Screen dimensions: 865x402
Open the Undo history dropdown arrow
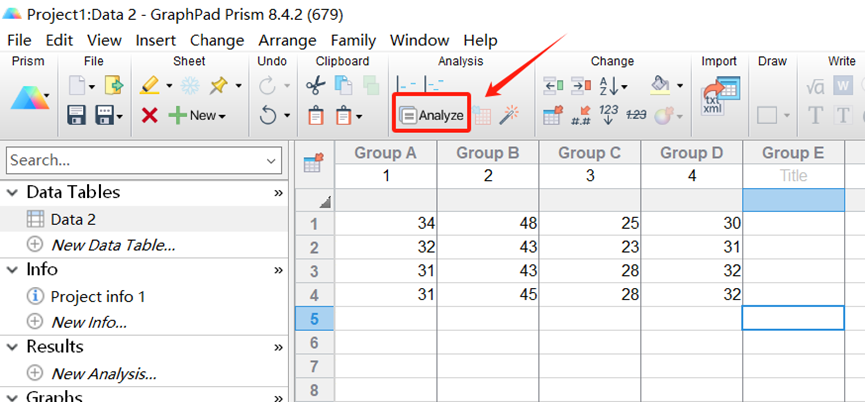tap(287, 116)
